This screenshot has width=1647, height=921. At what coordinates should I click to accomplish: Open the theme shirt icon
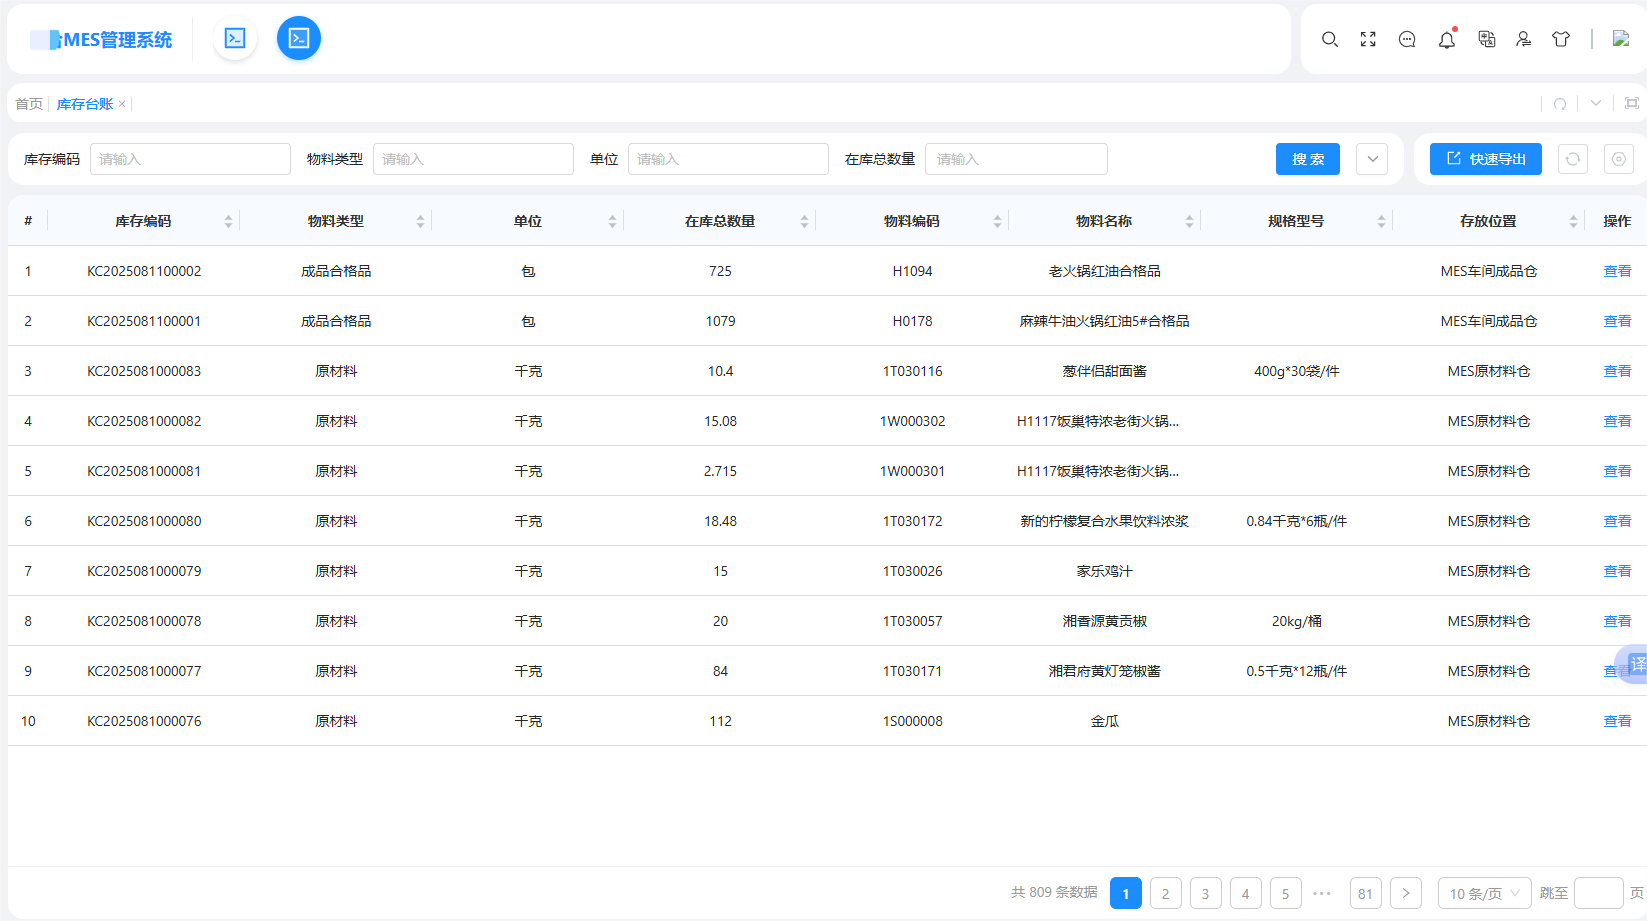(1561, 39)
